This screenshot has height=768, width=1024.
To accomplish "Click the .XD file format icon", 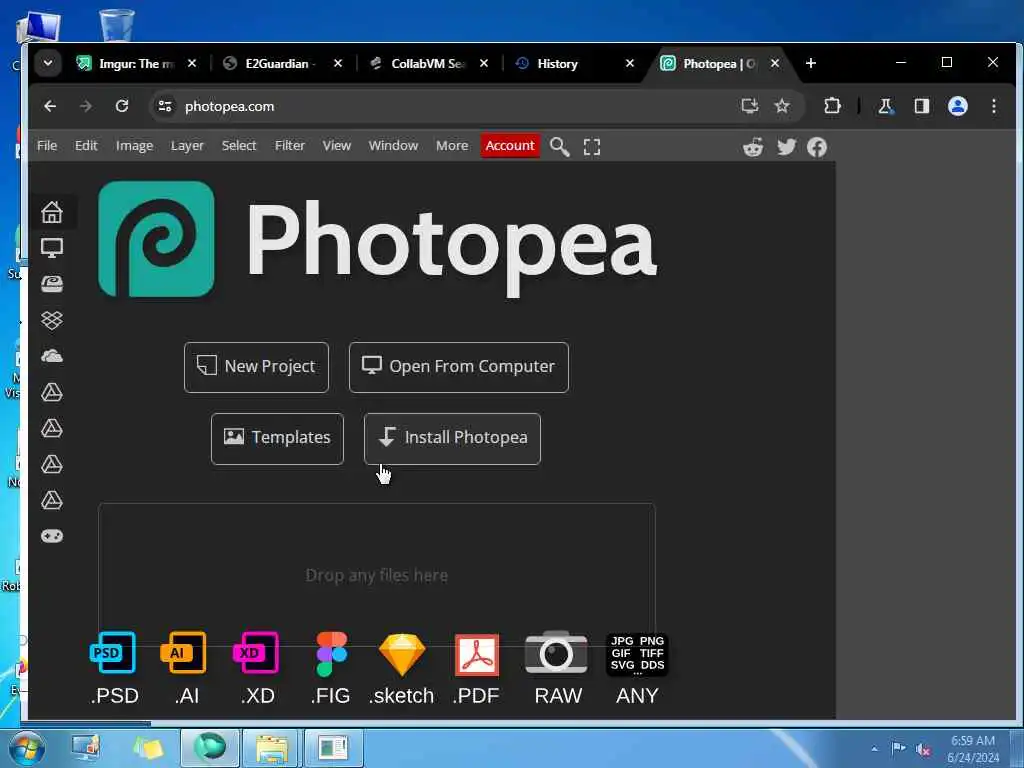I will pos(256,652).
